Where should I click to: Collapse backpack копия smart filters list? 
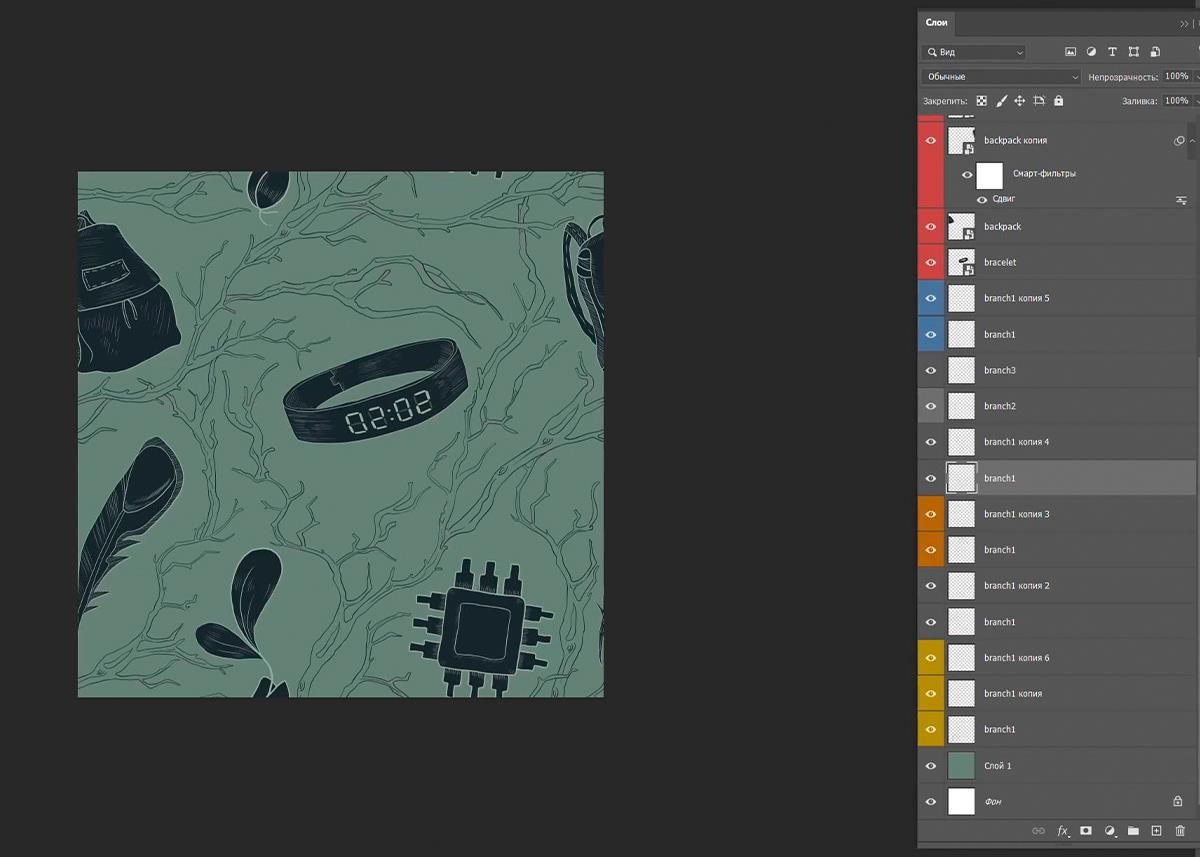1192,141
